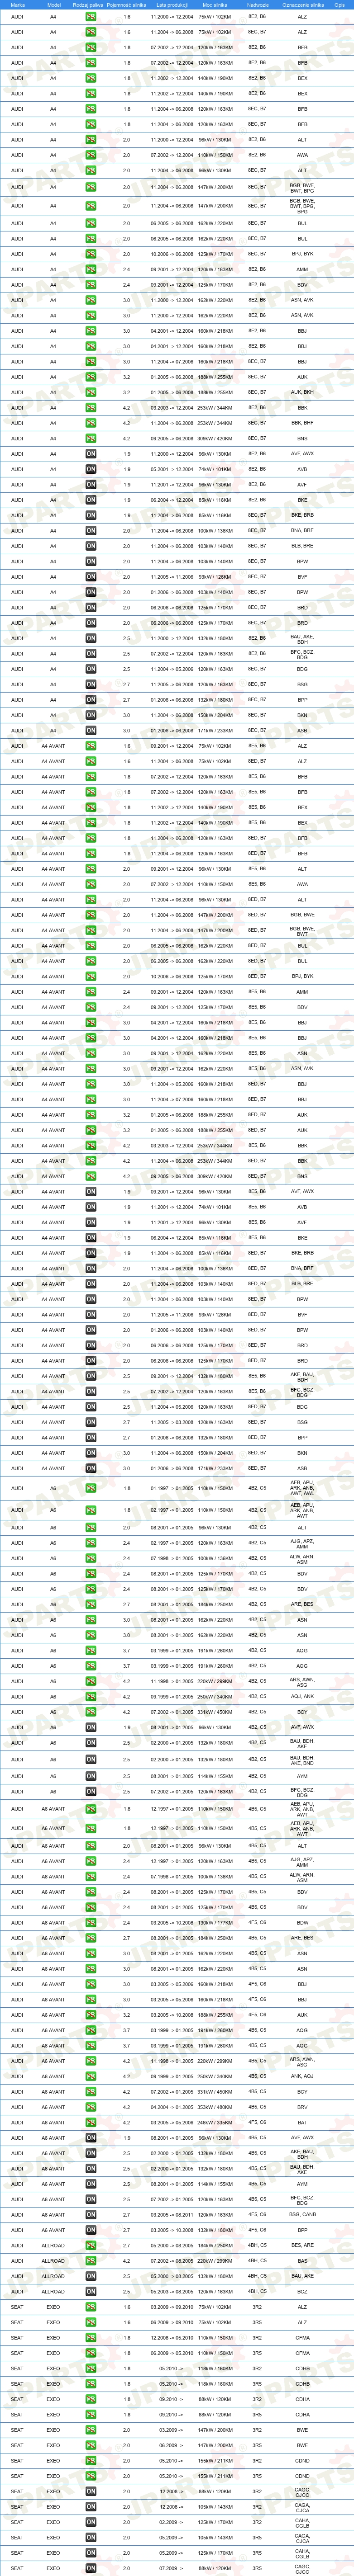The image size is (354, 2576).
Task: Click the BAS engine code cell
Action: point(302,2260)
